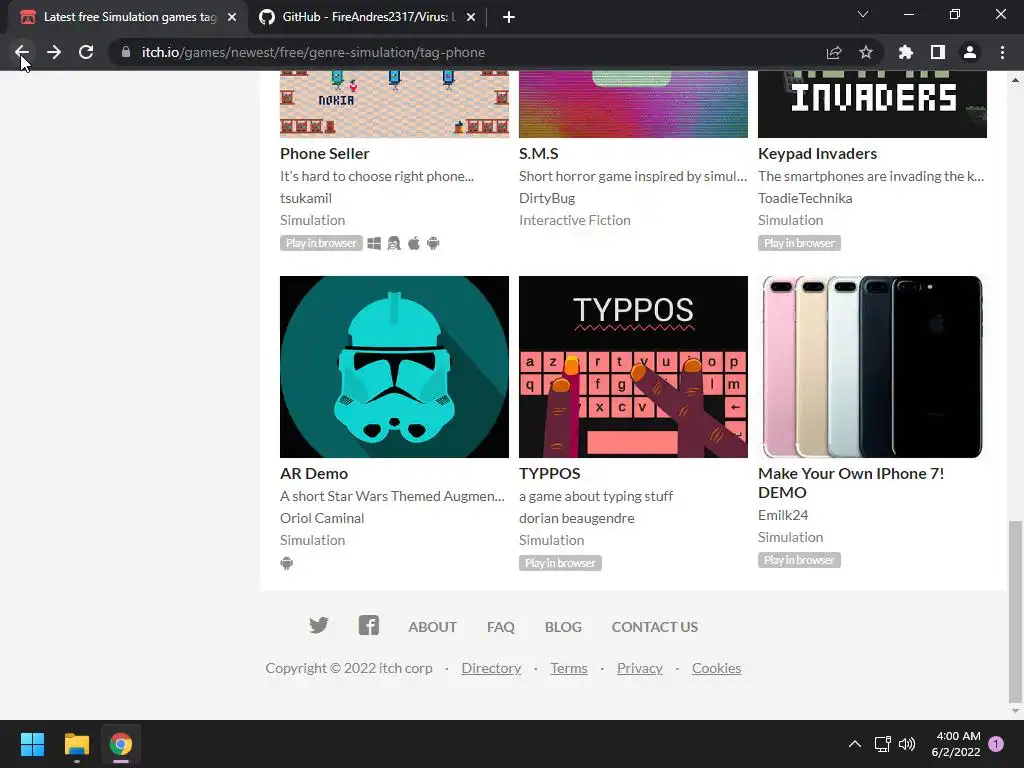Screen dimensions: 1024x768
Task: Open the Keypad Invaders game title
Action: click(x=817, y=153)
